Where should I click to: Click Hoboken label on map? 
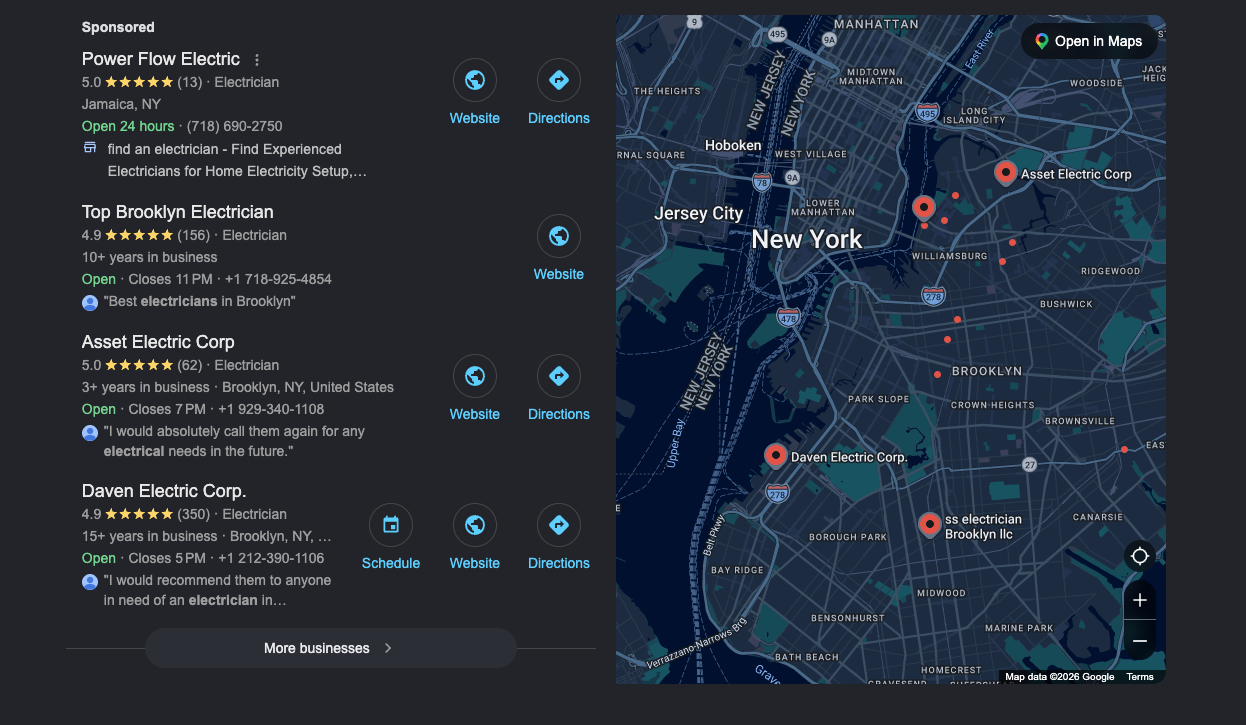pyautogui.click(x=733, y=145)
